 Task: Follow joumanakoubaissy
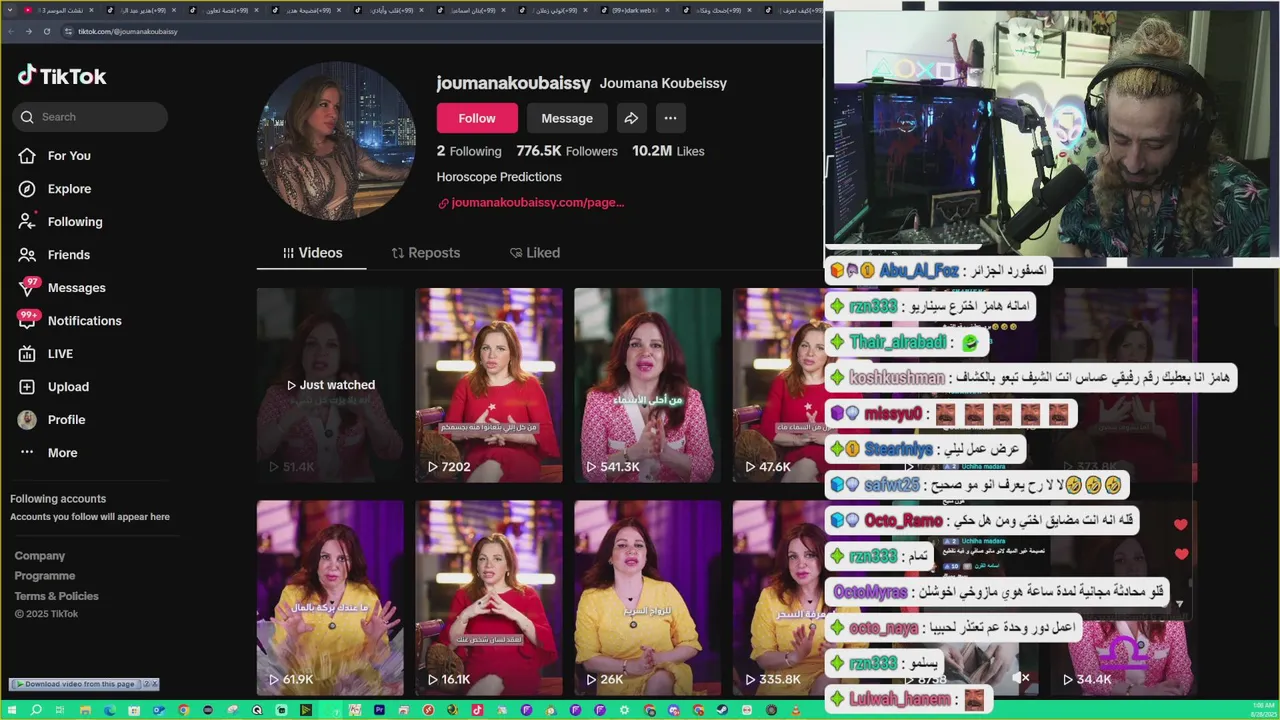click(477, 118)
